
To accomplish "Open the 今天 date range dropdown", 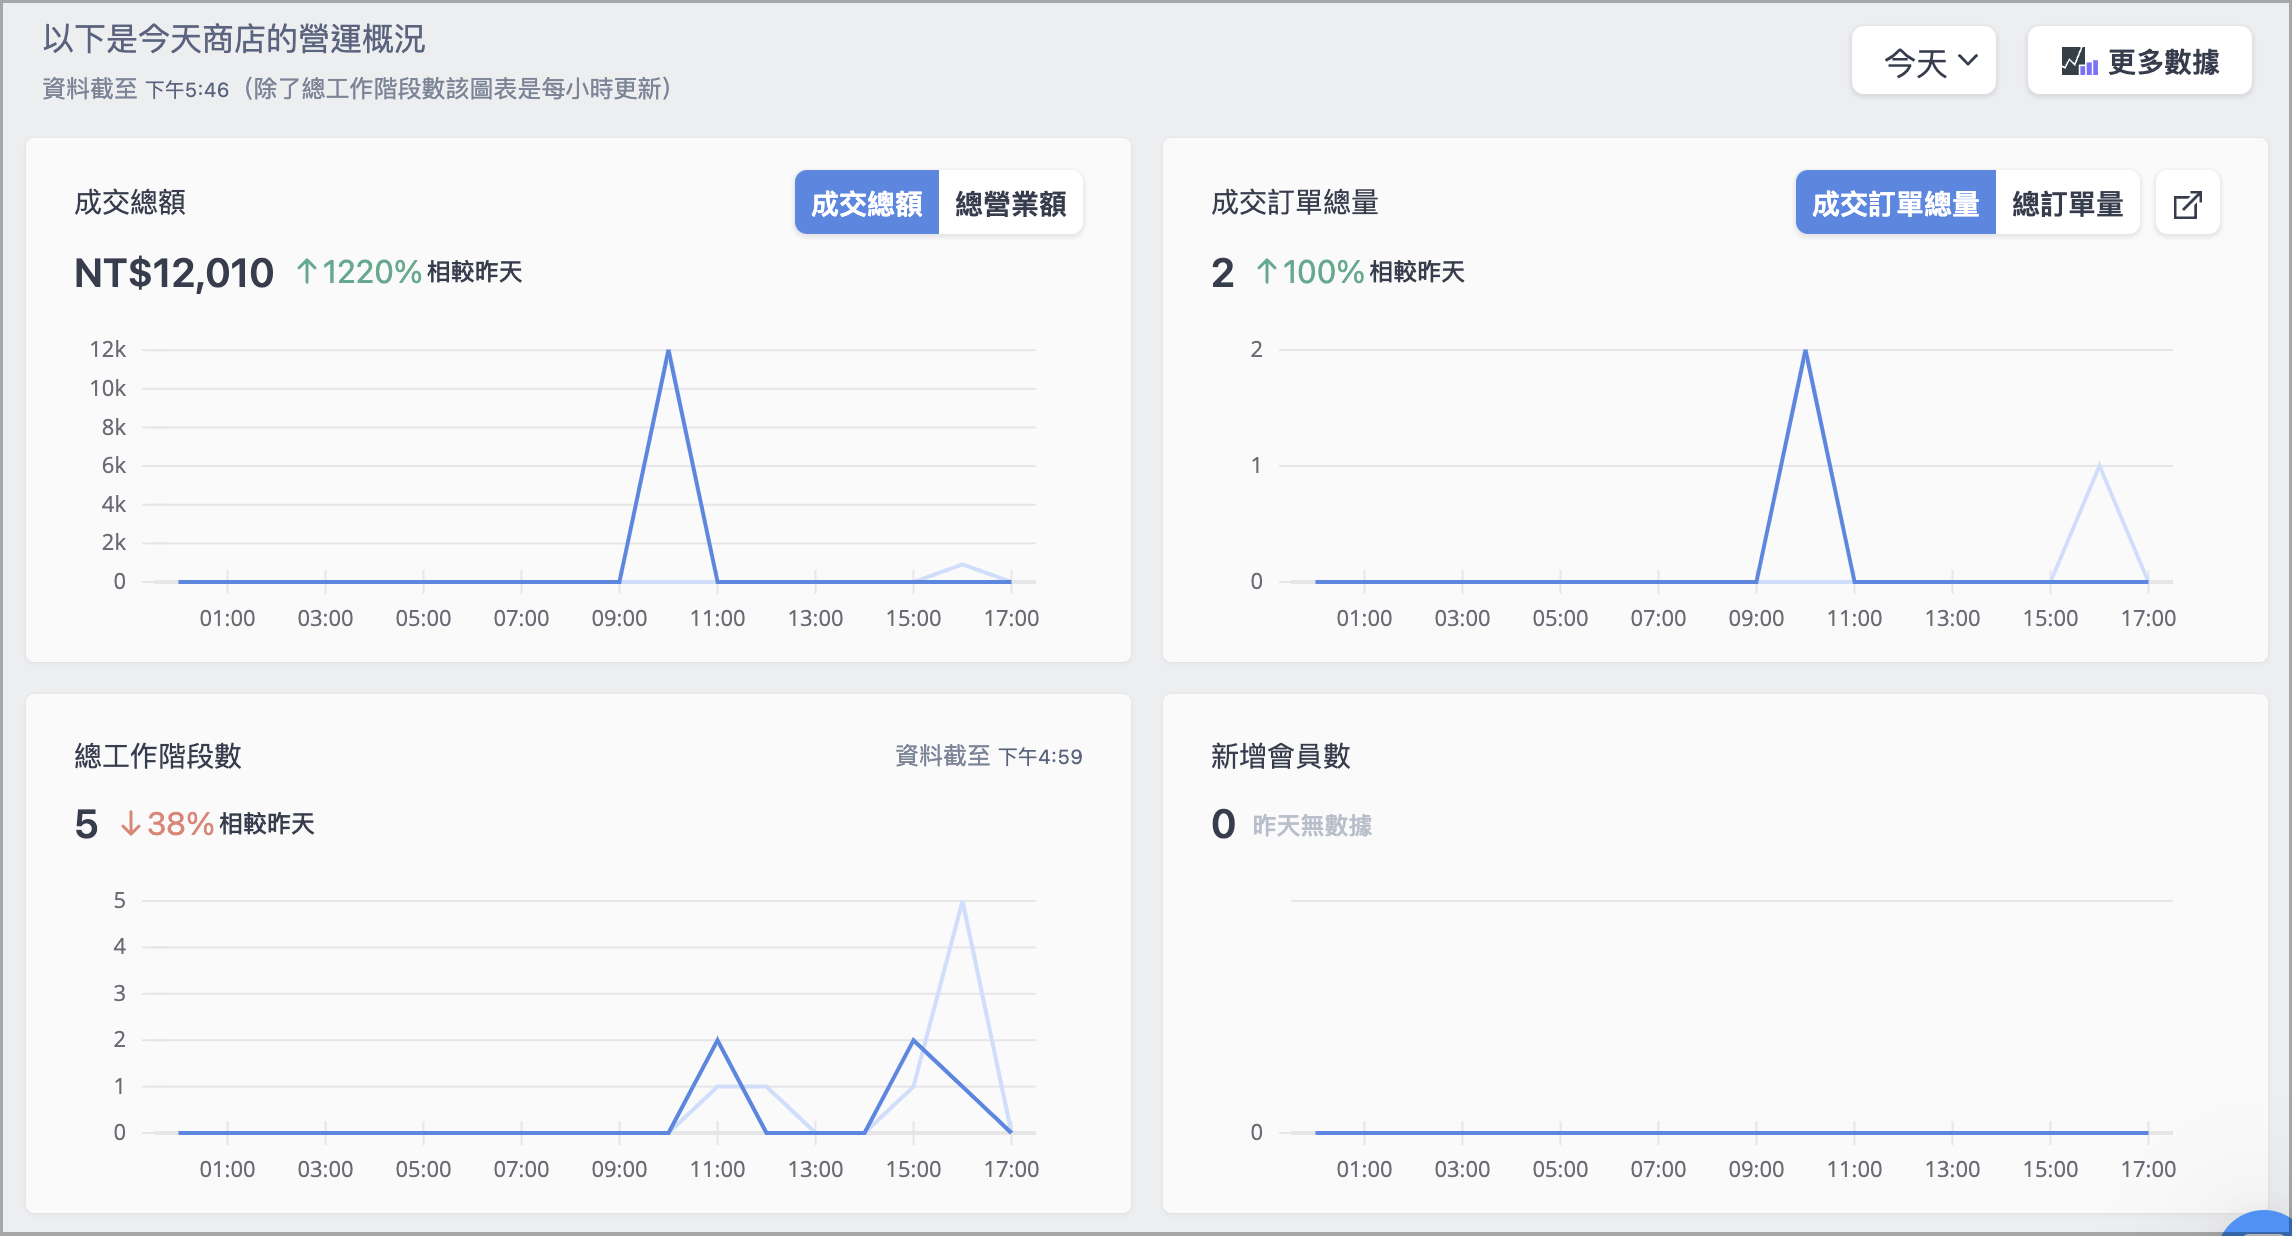I will (x=1923, y=62).
